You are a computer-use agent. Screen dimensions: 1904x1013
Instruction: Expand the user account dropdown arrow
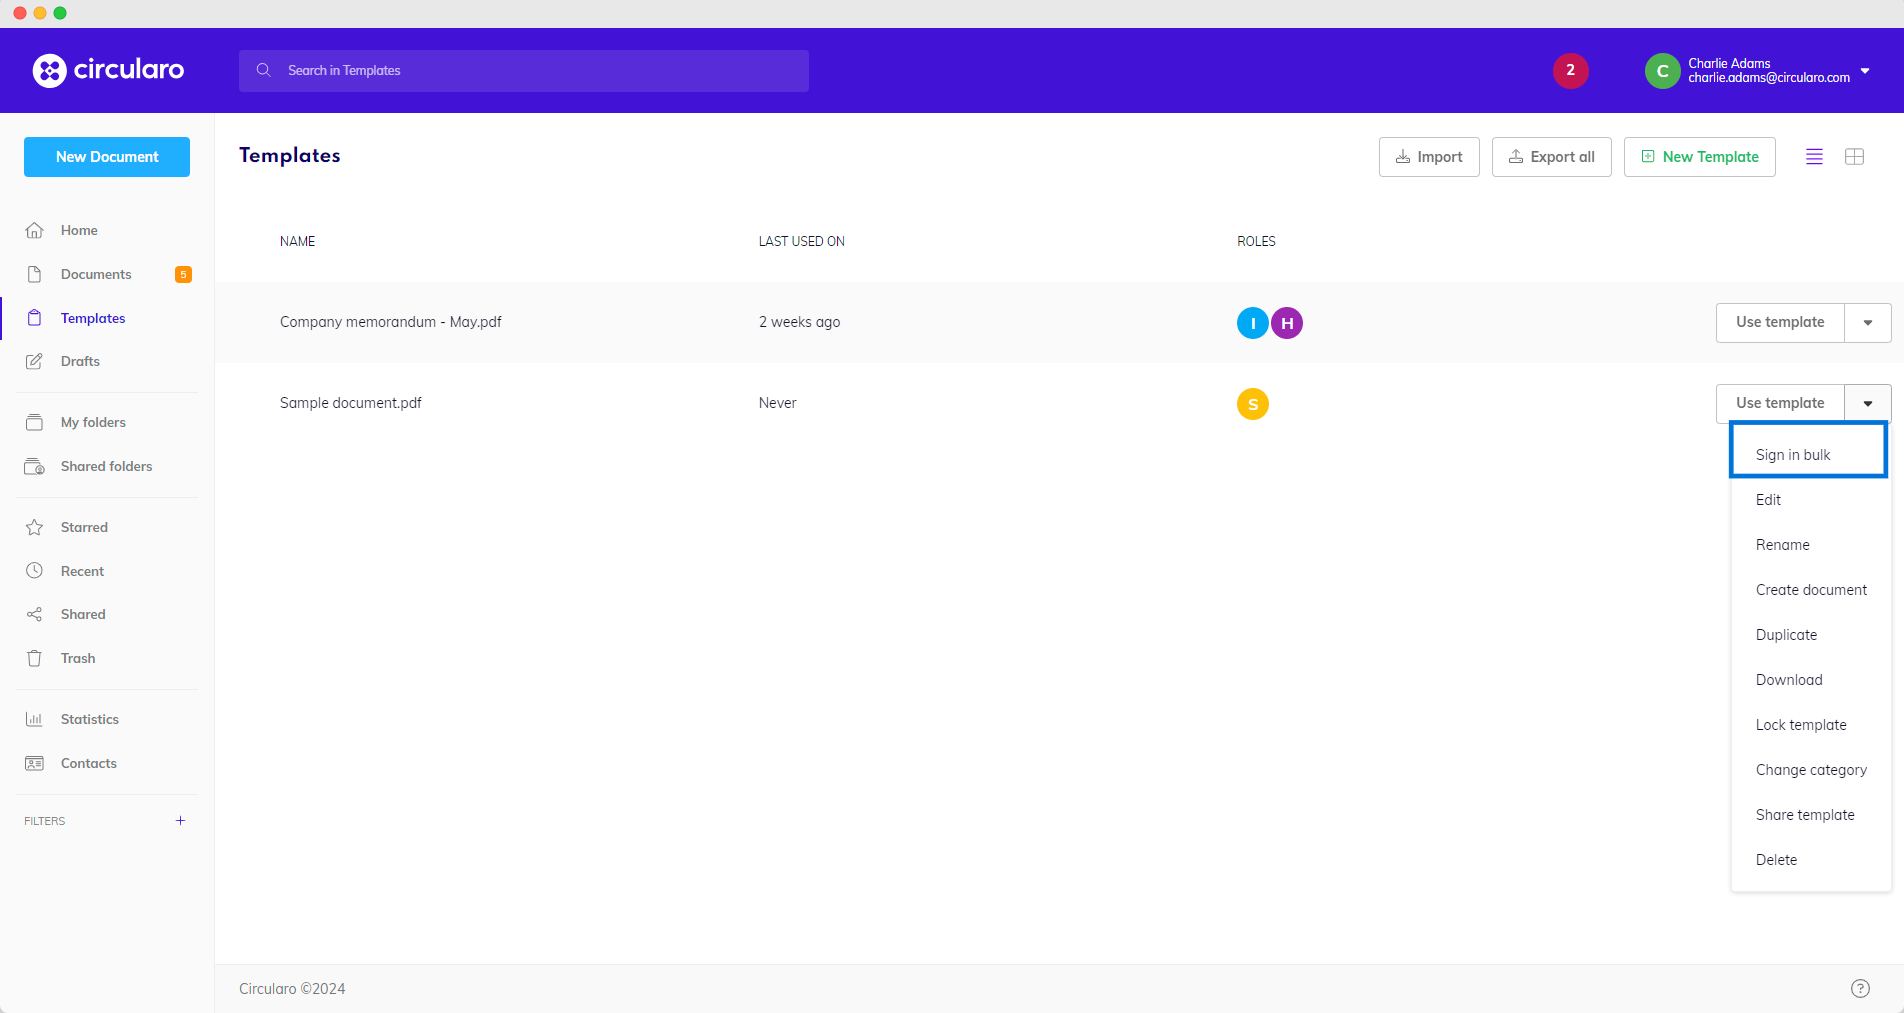[x=1865, y=71]
